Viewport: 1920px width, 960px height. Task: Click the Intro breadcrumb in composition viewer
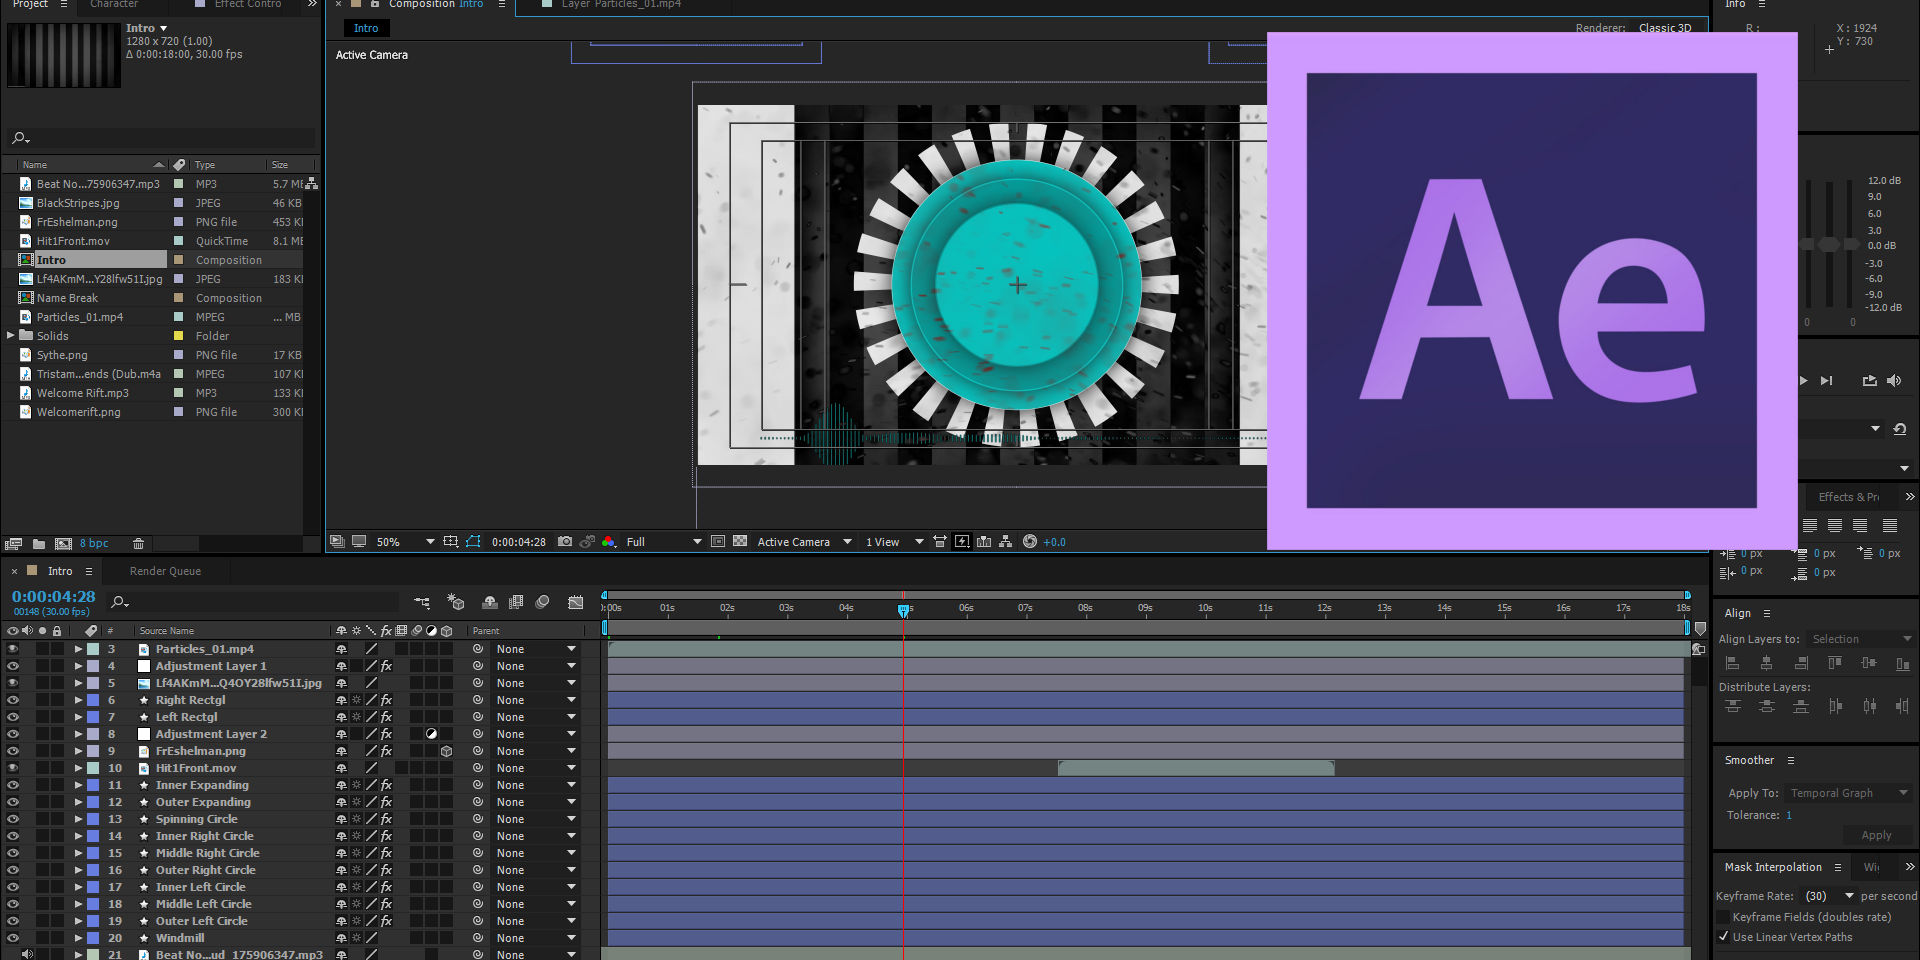pos(366,28)
